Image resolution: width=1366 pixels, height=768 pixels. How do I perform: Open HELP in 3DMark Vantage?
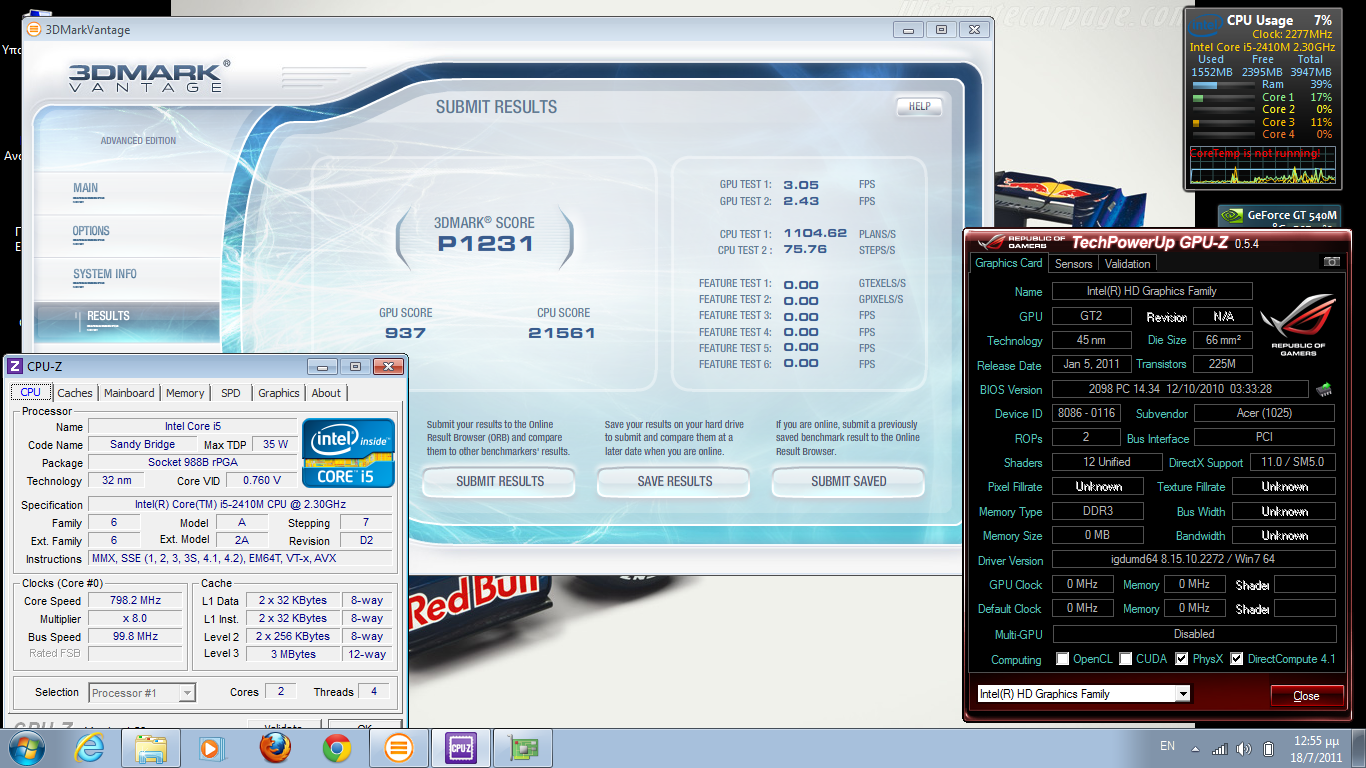click(x=919, y=106)
